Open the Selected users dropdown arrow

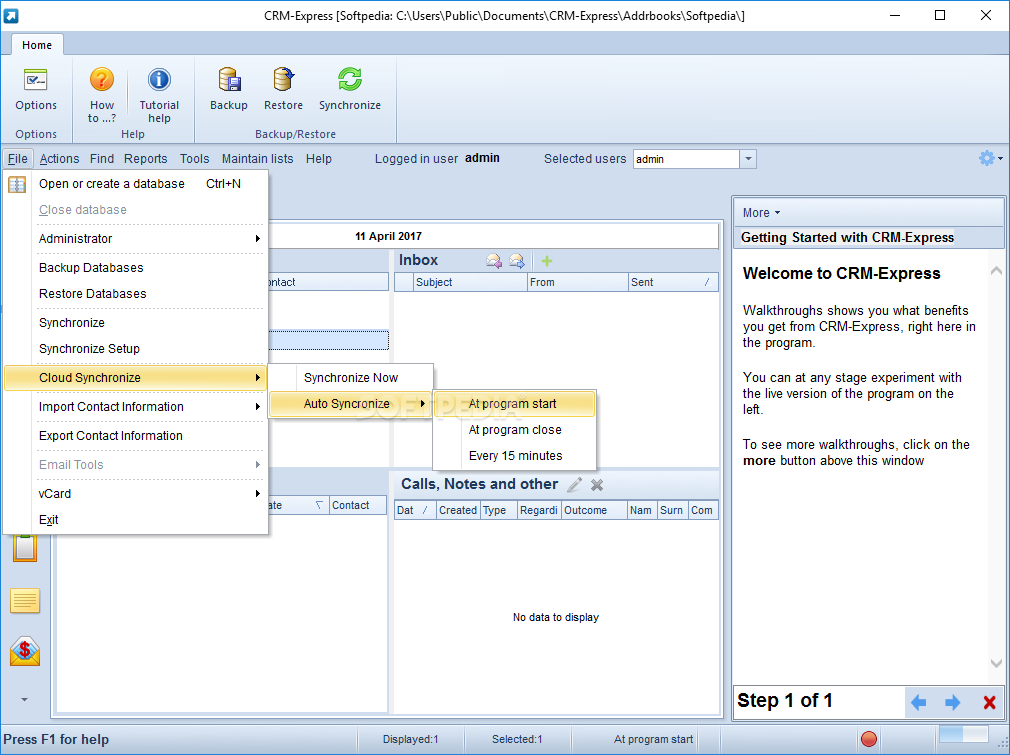(x=748, y=158)
